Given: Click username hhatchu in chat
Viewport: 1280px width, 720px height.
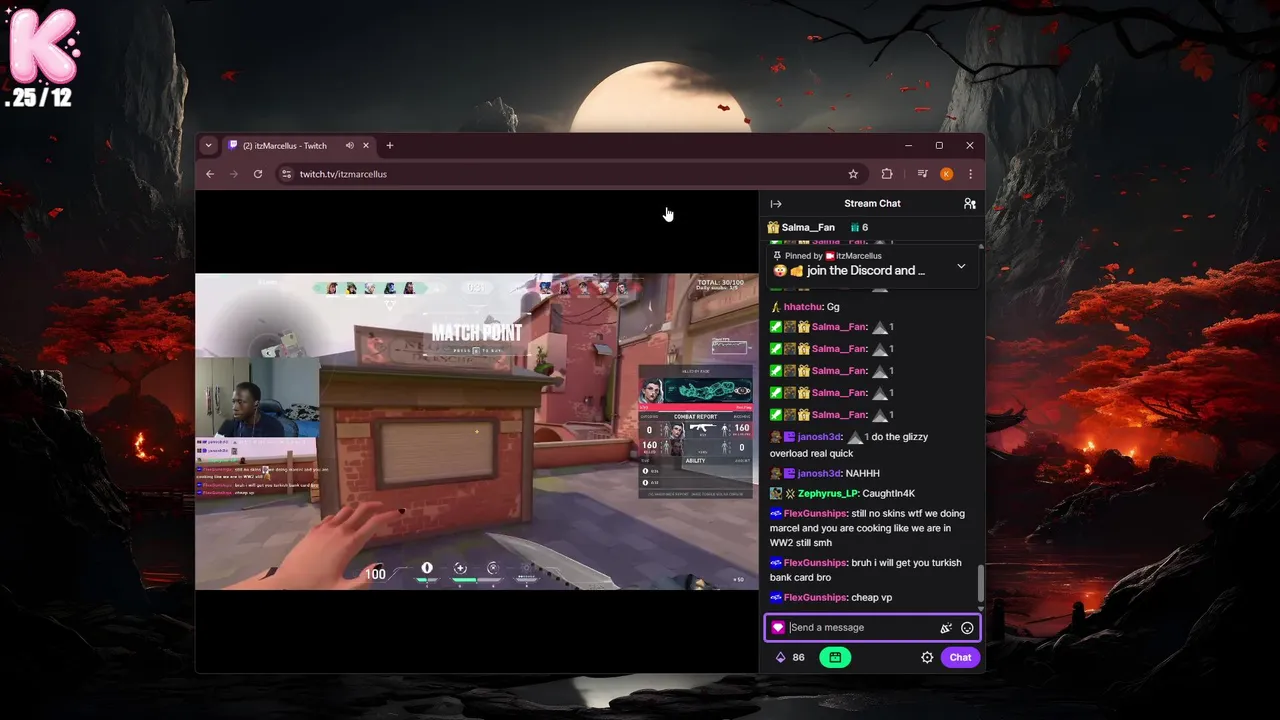Looking at the screenshot, I should pos(802,307).
